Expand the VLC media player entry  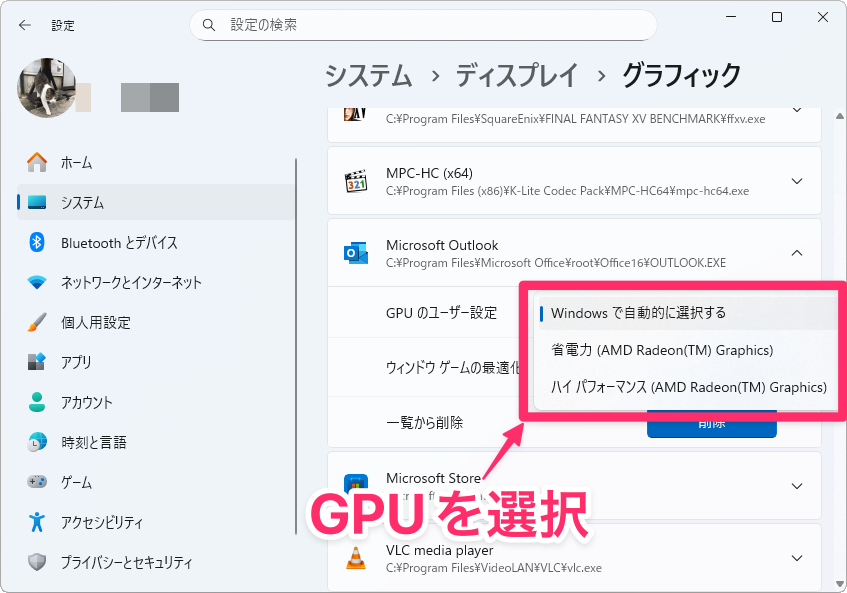[x=797, y=558]
